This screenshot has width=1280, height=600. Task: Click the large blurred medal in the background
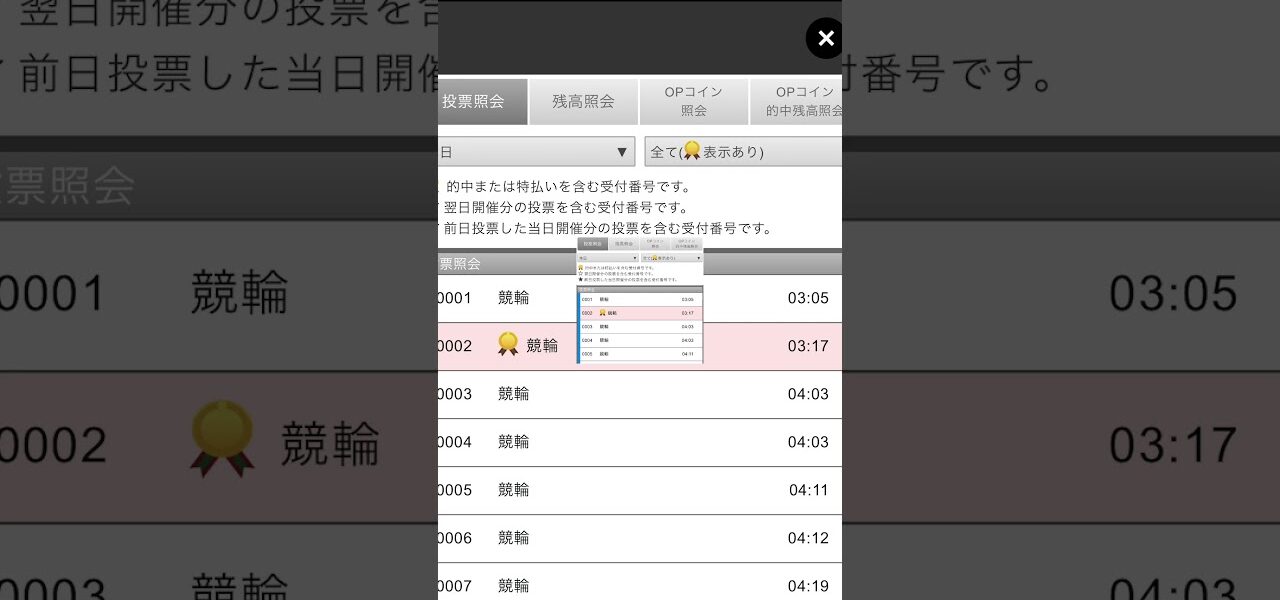tap(222, 437)
